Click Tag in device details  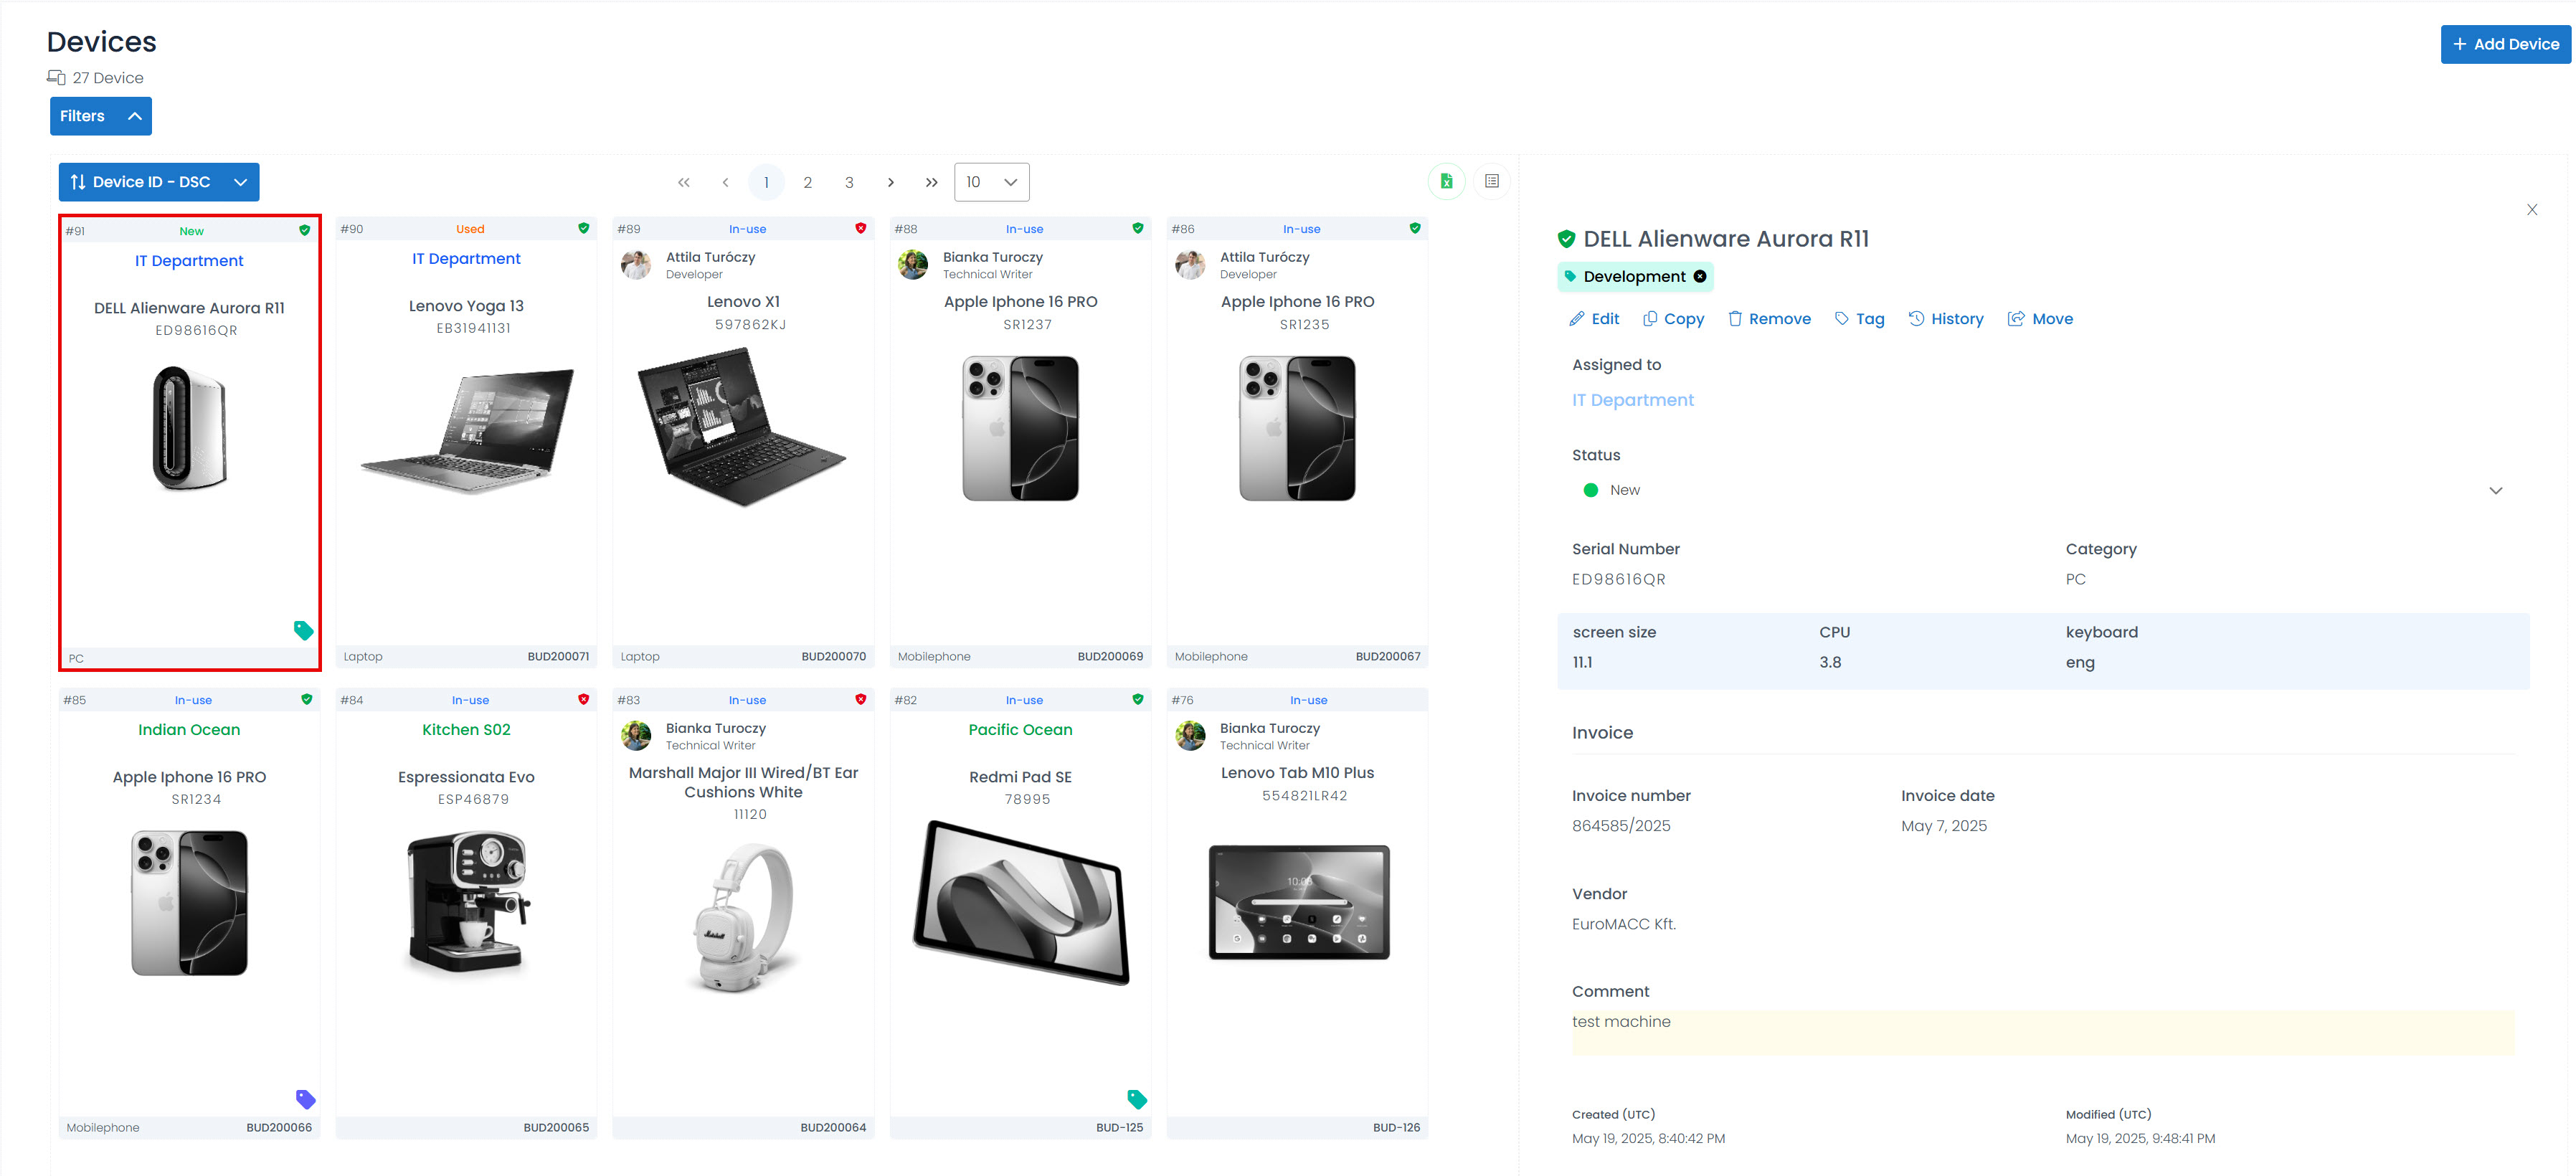tap(1859, 319)
